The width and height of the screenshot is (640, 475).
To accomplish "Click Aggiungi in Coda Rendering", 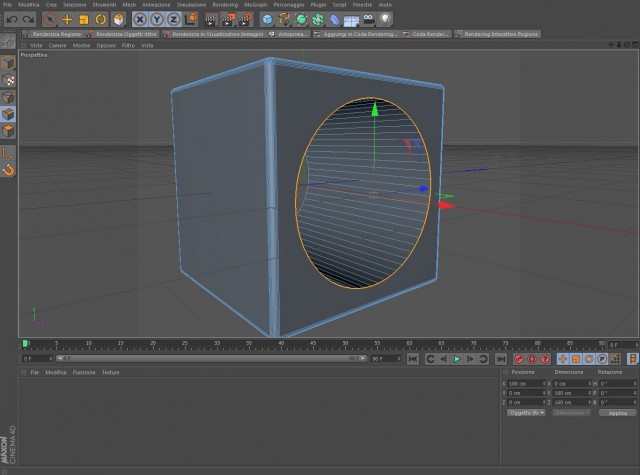I will [356, 34].
